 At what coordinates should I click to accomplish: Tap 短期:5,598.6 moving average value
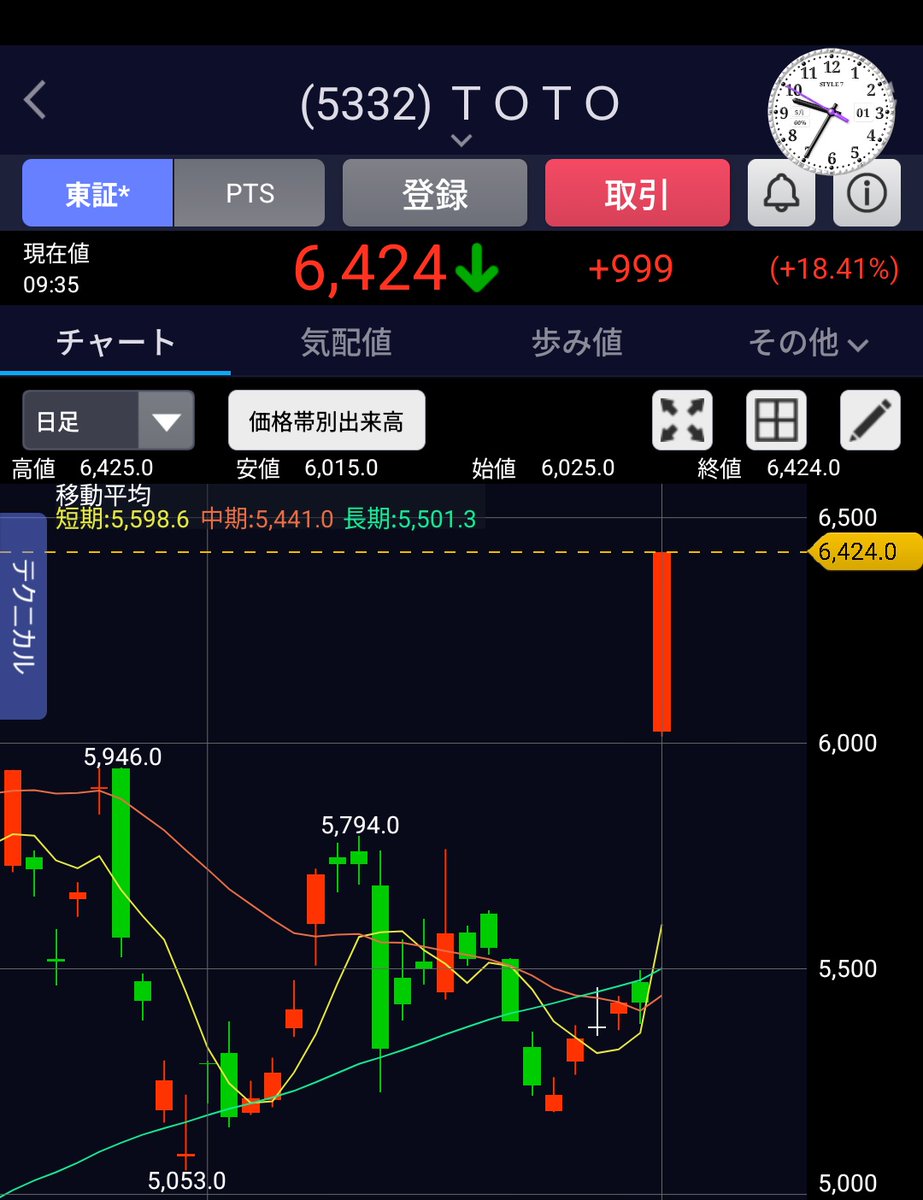(122, 518)
